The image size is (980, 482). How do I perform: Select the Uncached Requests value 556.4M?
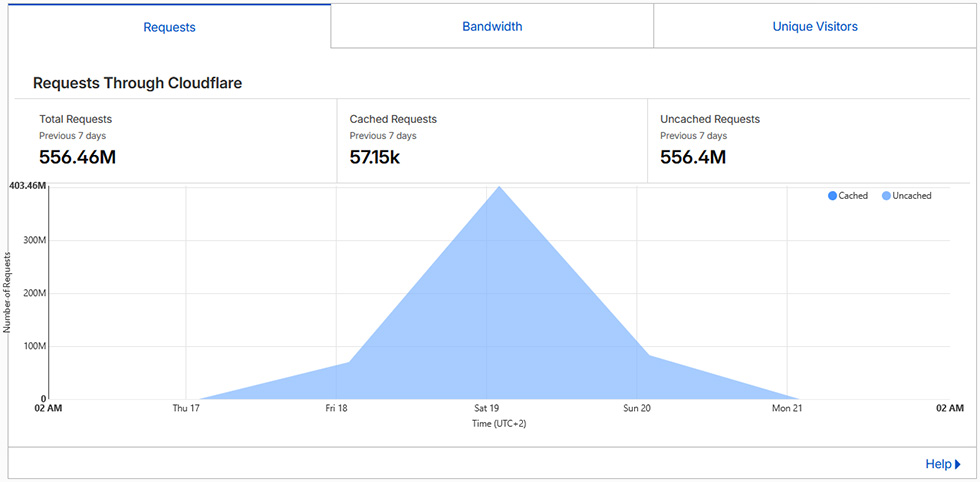(693, 157)
